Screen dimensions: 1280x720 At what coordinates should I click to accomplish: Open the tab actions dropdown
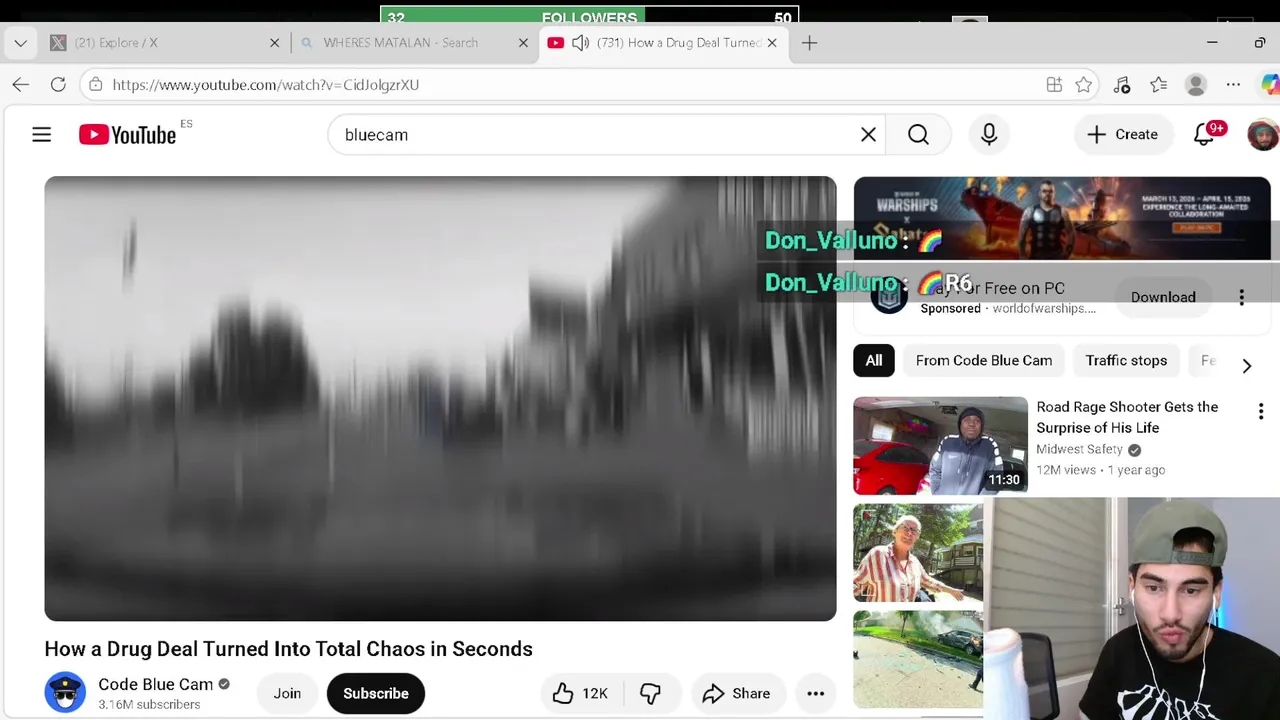tap(21, 43)
